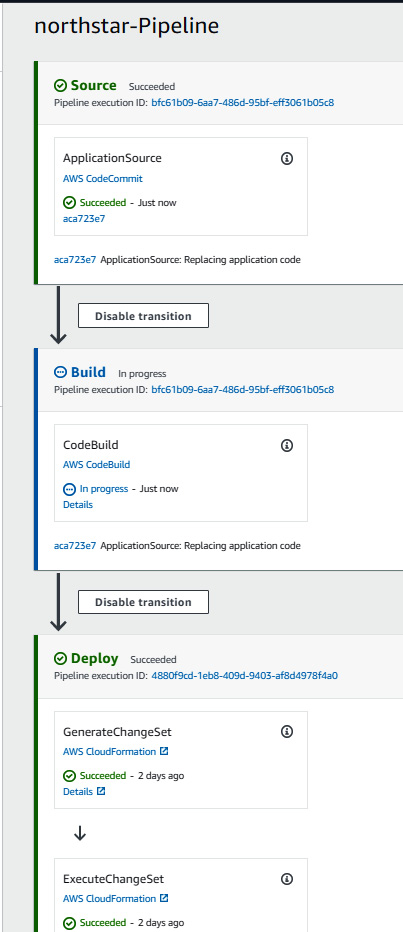Click external link icon beside GenerateChangeSet Details
The image size is (403, 932).
pos(101,791)
